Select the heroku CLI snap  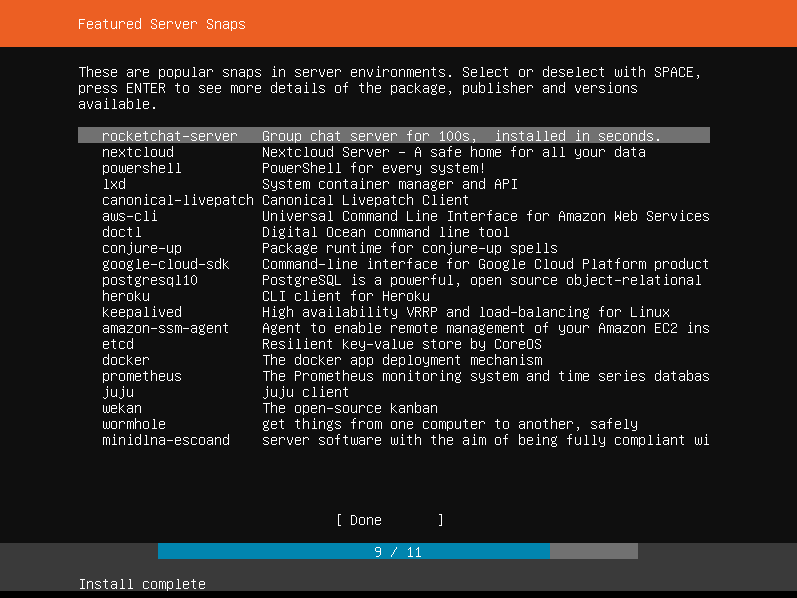394,296
